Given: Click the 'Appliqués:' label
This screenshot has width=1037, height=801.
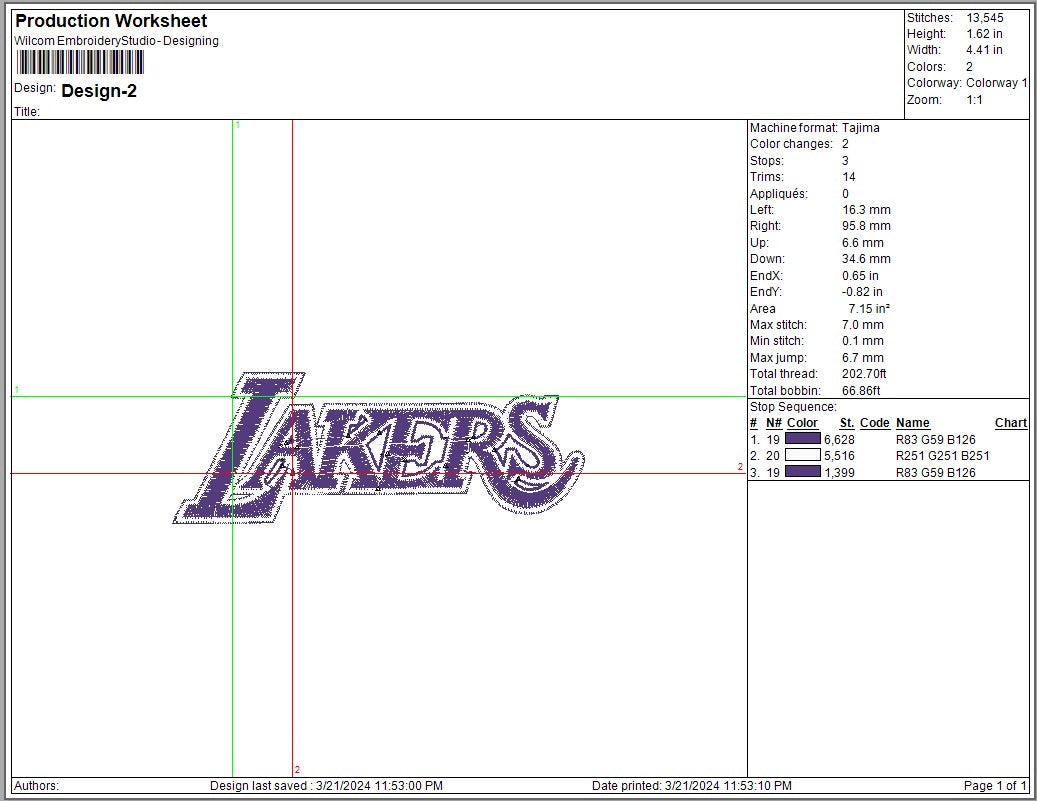Looking at the screenshot, I should tap(778, 194).
